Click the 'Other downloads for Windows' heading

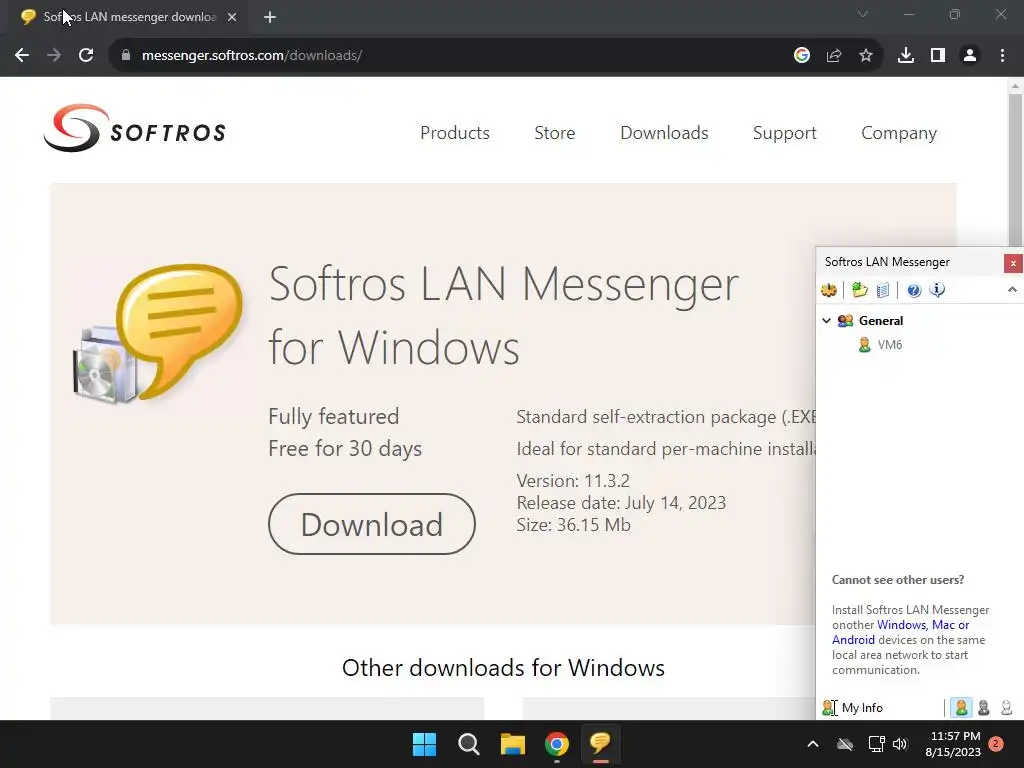[504, 668]
